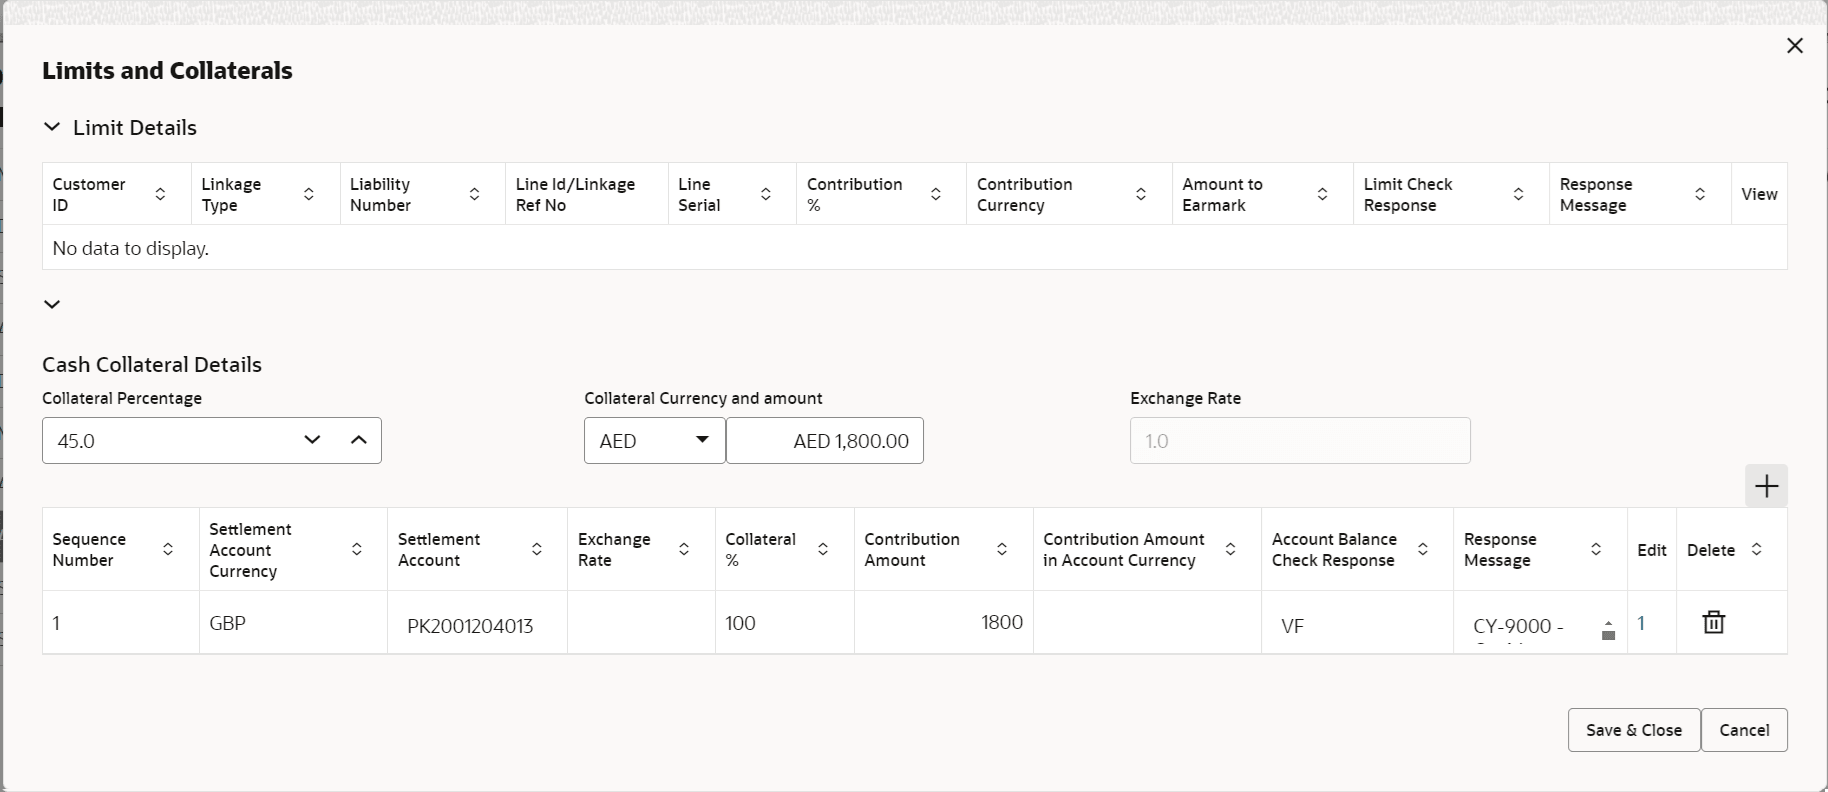Image resolution: width=1828 pixels, height=792 pixels.
Task: Click the collateral amount field AED 1,800.00
Action: (825, 441)
